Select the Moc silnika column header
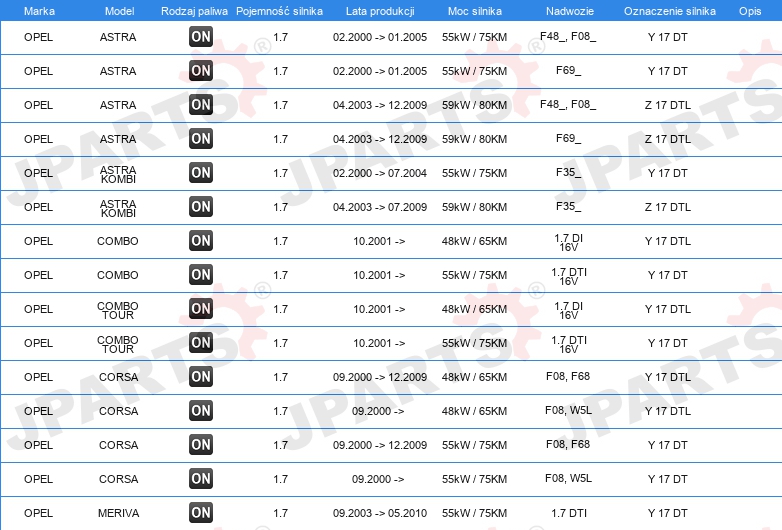This screenshot has height=530, width=782. click(475, 11)
